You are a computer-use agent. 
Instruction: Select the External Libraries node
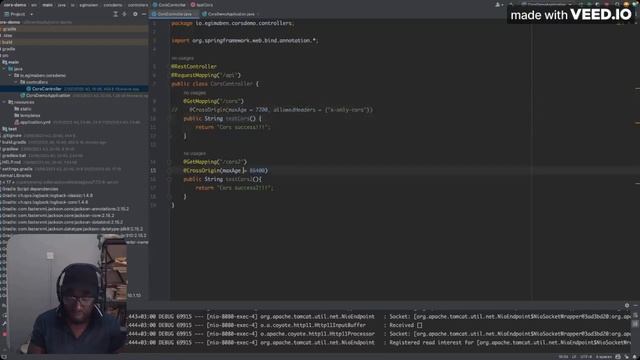pos(16,176)
